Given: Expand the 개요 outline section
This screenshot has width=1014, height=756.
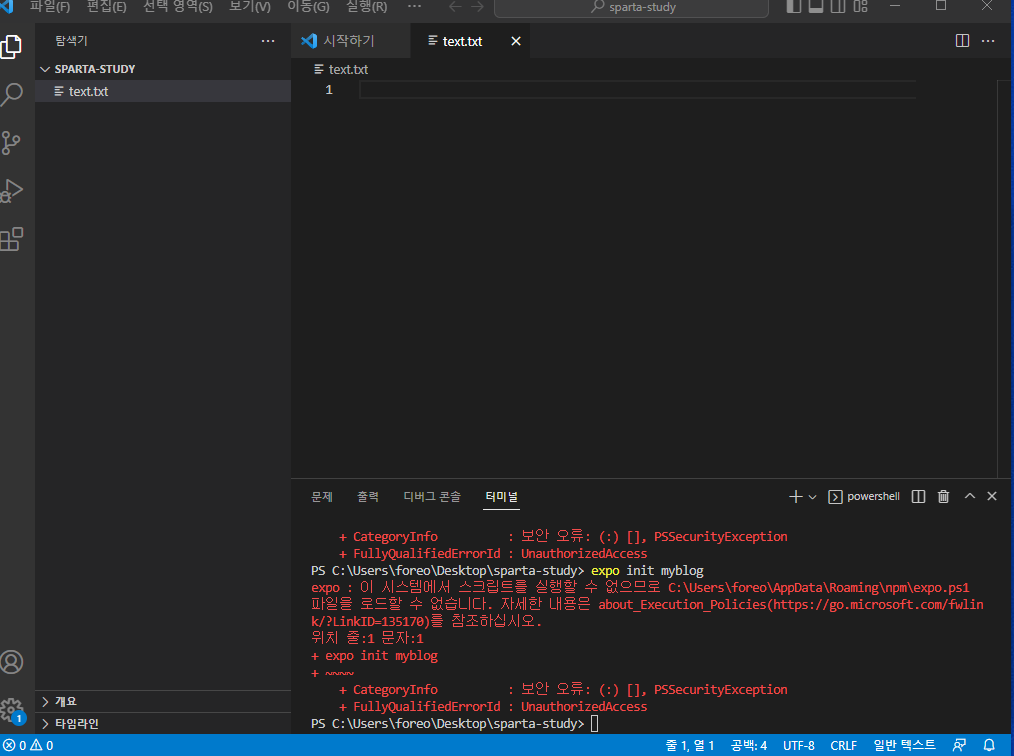Looking at the screenshot, I should pyautogui.click(x=163, y=701).
